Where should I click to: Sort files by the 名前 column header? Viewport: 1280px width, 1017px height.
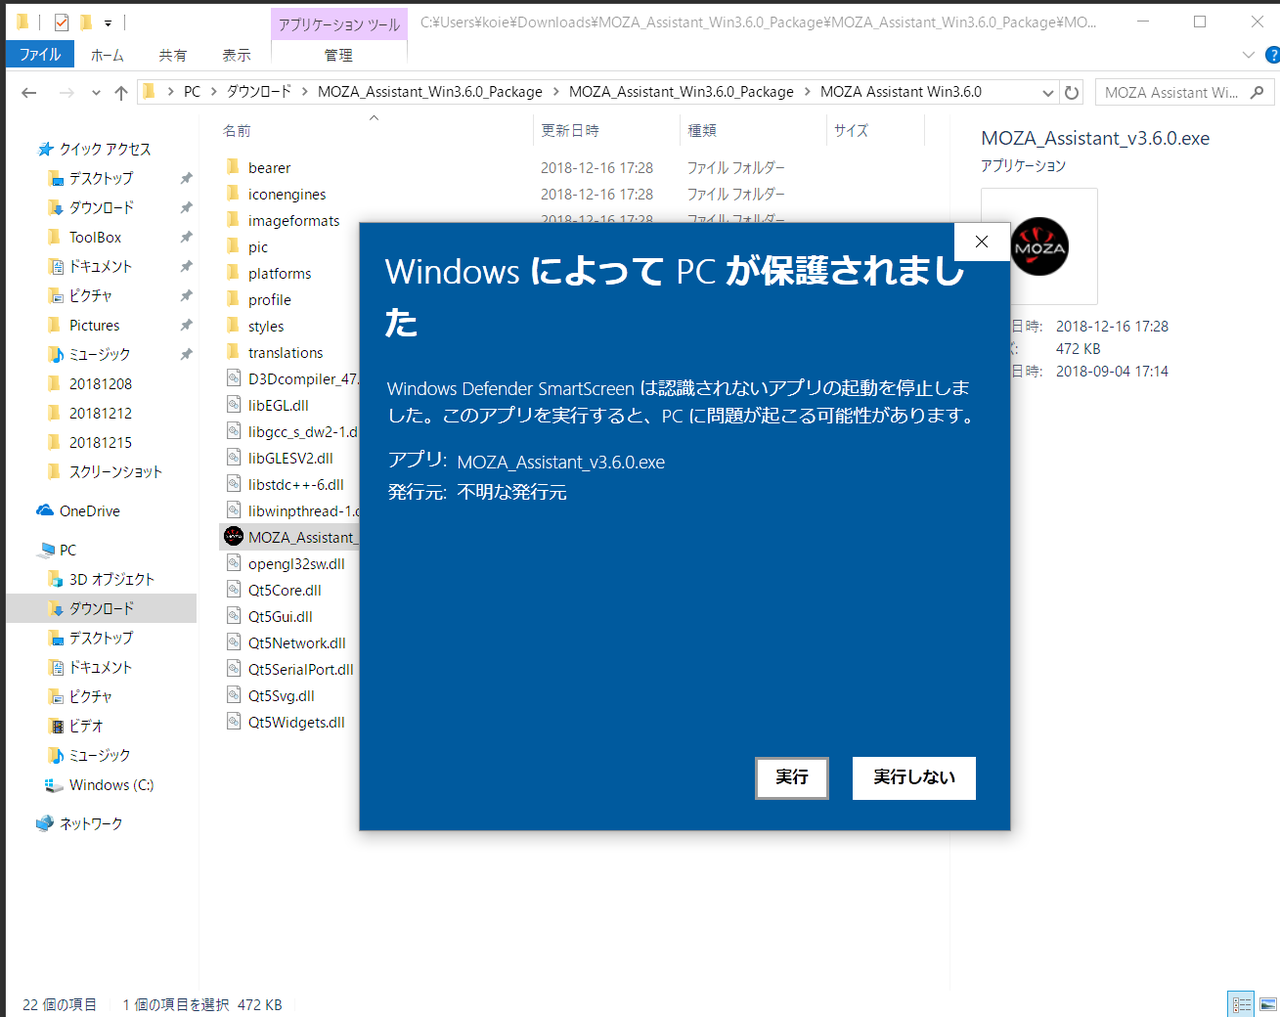point(237,131)
